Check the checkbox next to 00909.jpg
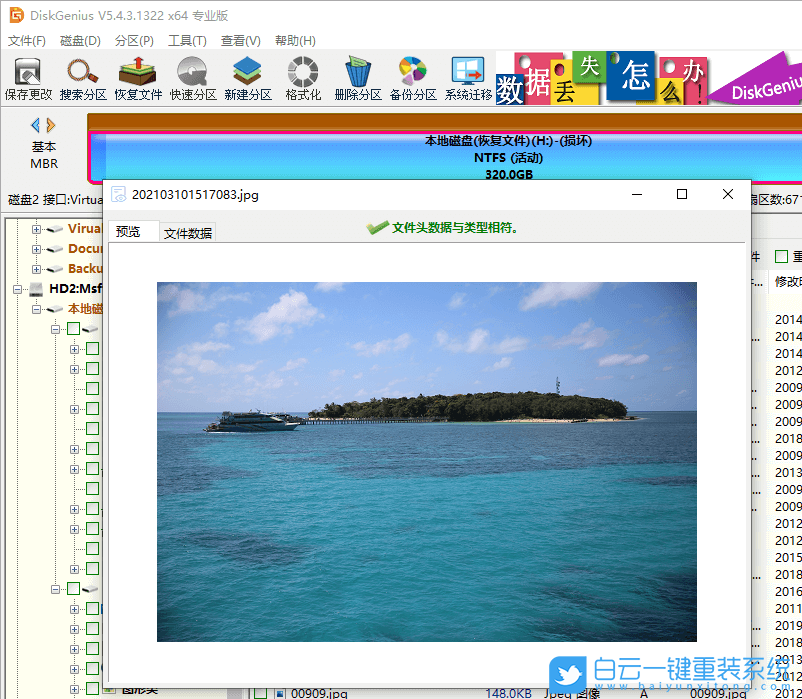This screenshot has height=699, width=802. [x=259, y=693]
